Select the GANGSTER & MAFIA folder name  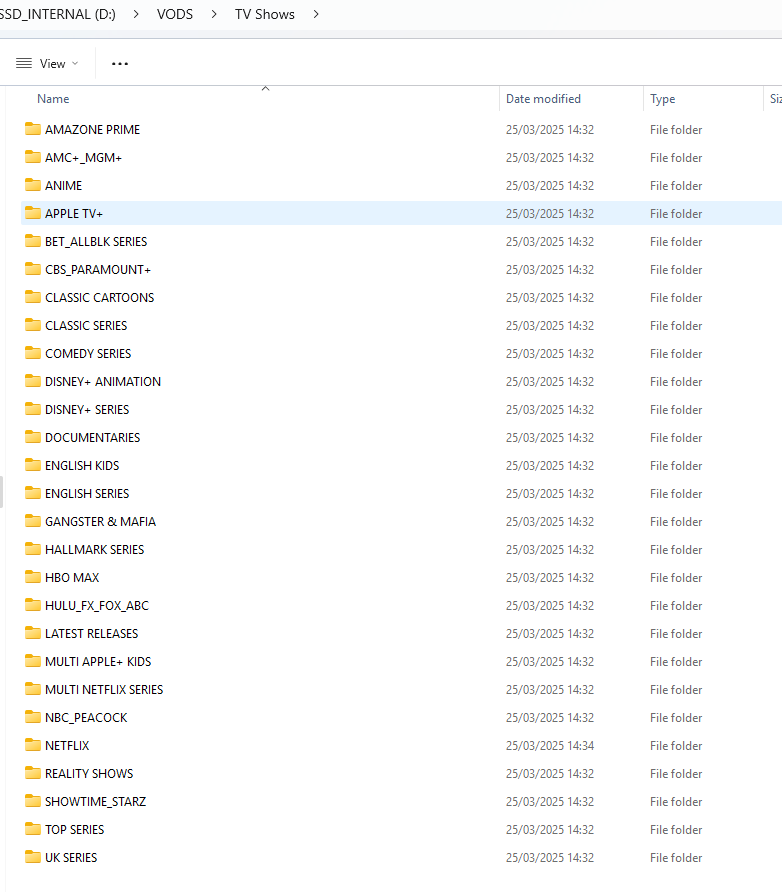(x=100, y=522)
